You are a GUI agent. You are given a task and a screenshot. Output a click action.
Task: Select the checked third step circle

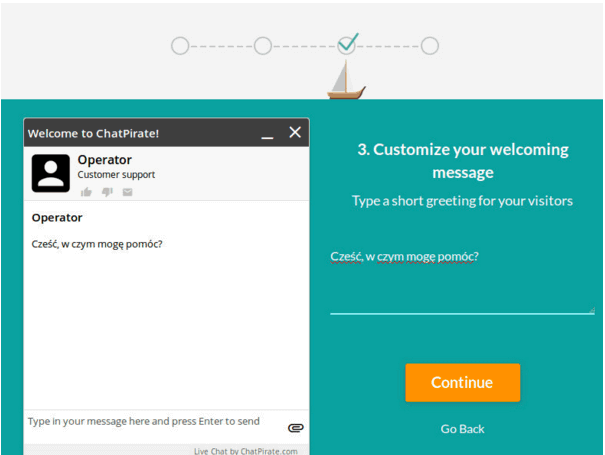coord(346,45)
